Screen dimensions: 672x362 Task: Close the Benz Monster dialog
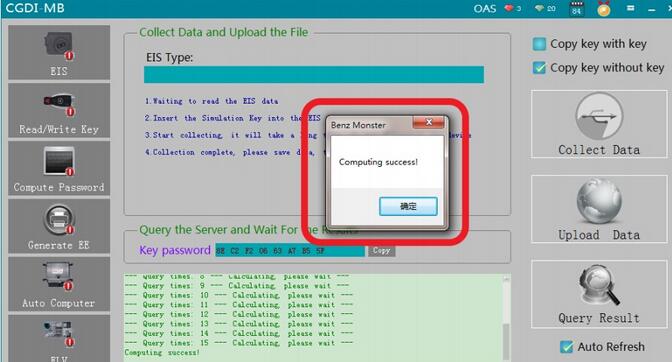(428, 123)
